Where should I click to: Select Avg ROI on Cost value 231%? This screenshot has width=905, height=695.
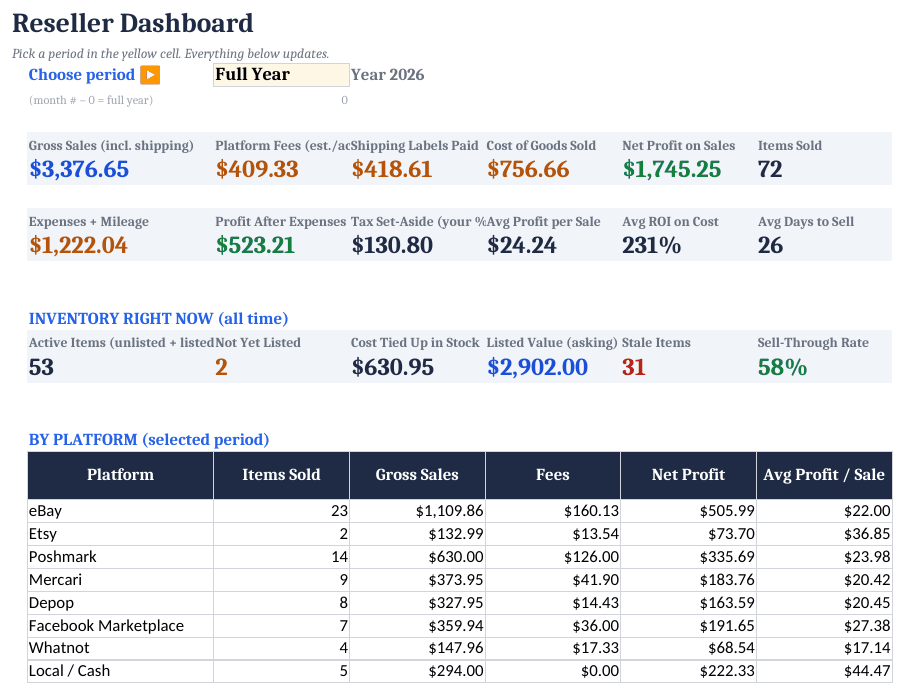(x=652, y=245)
